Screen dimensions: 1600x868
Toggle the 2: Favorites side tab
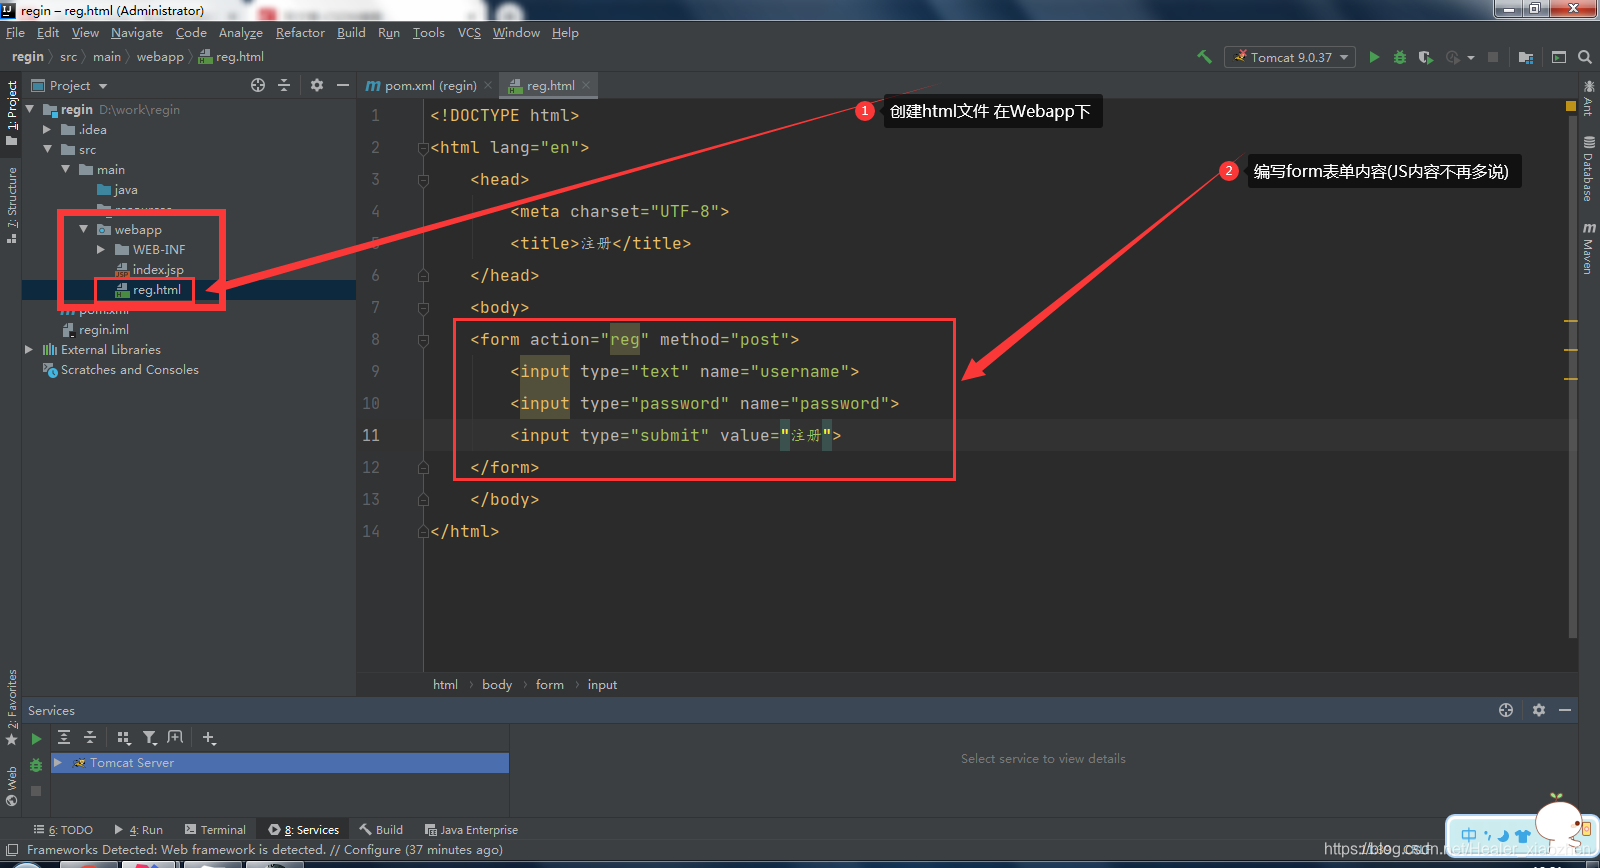11,707
